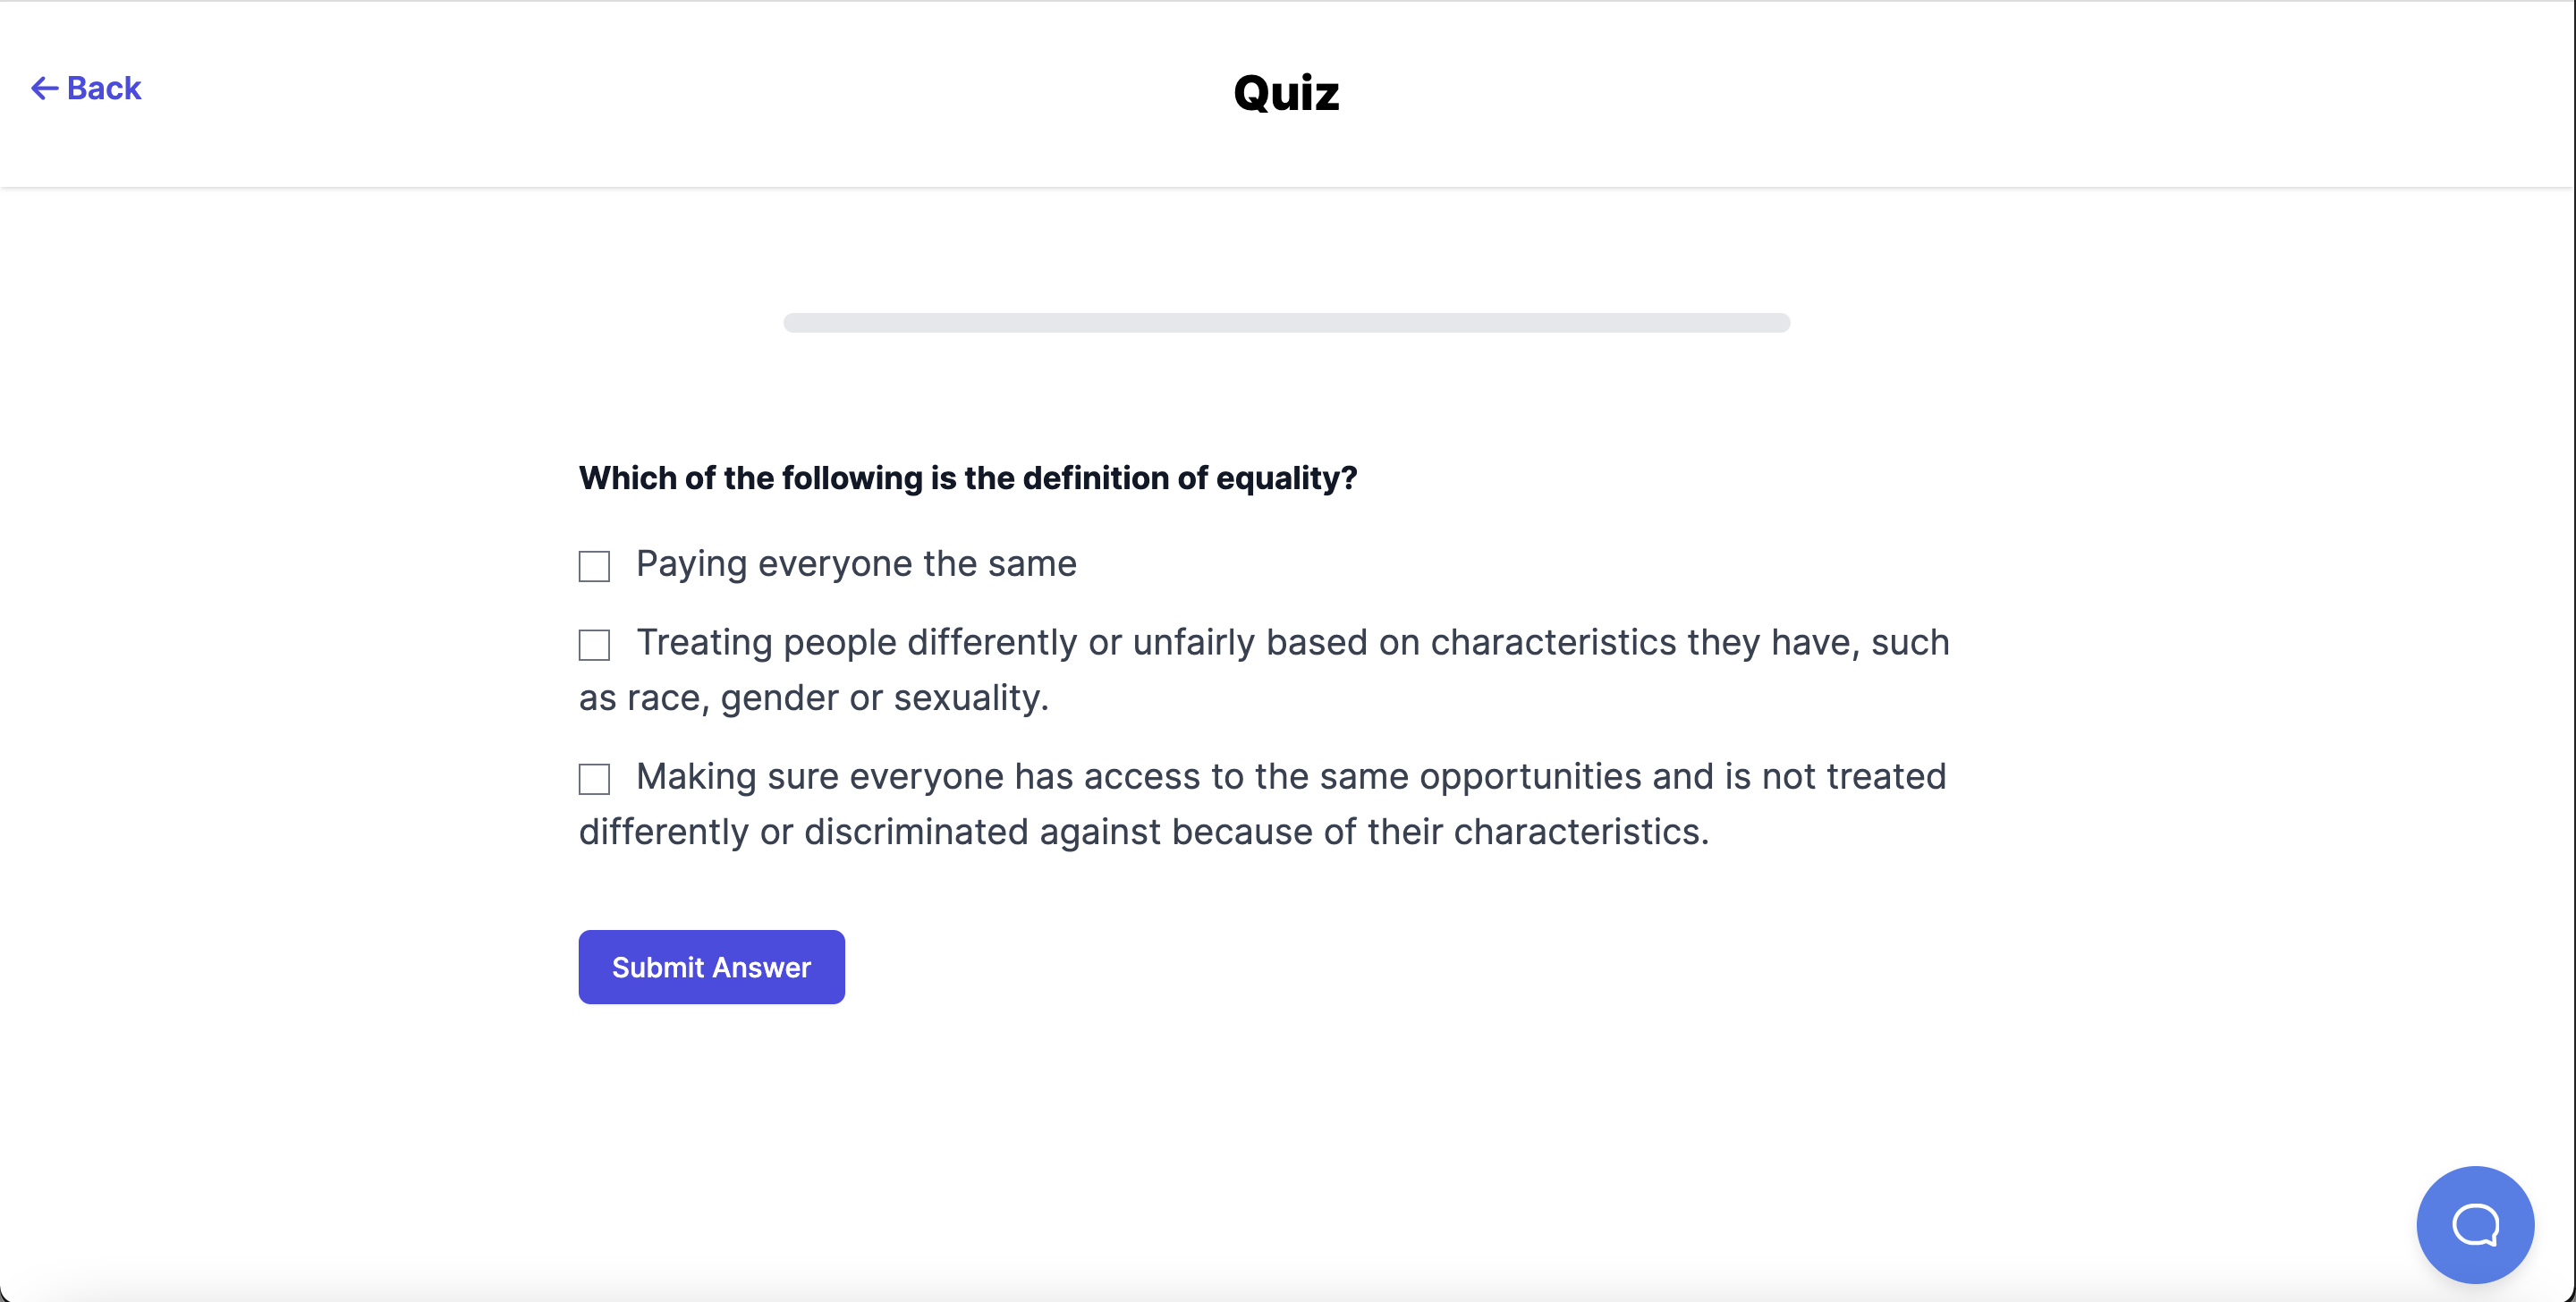2576x1302 pixels.
Task: Click the "Paying everyone the same" answer text
Action: click(856, 564)
